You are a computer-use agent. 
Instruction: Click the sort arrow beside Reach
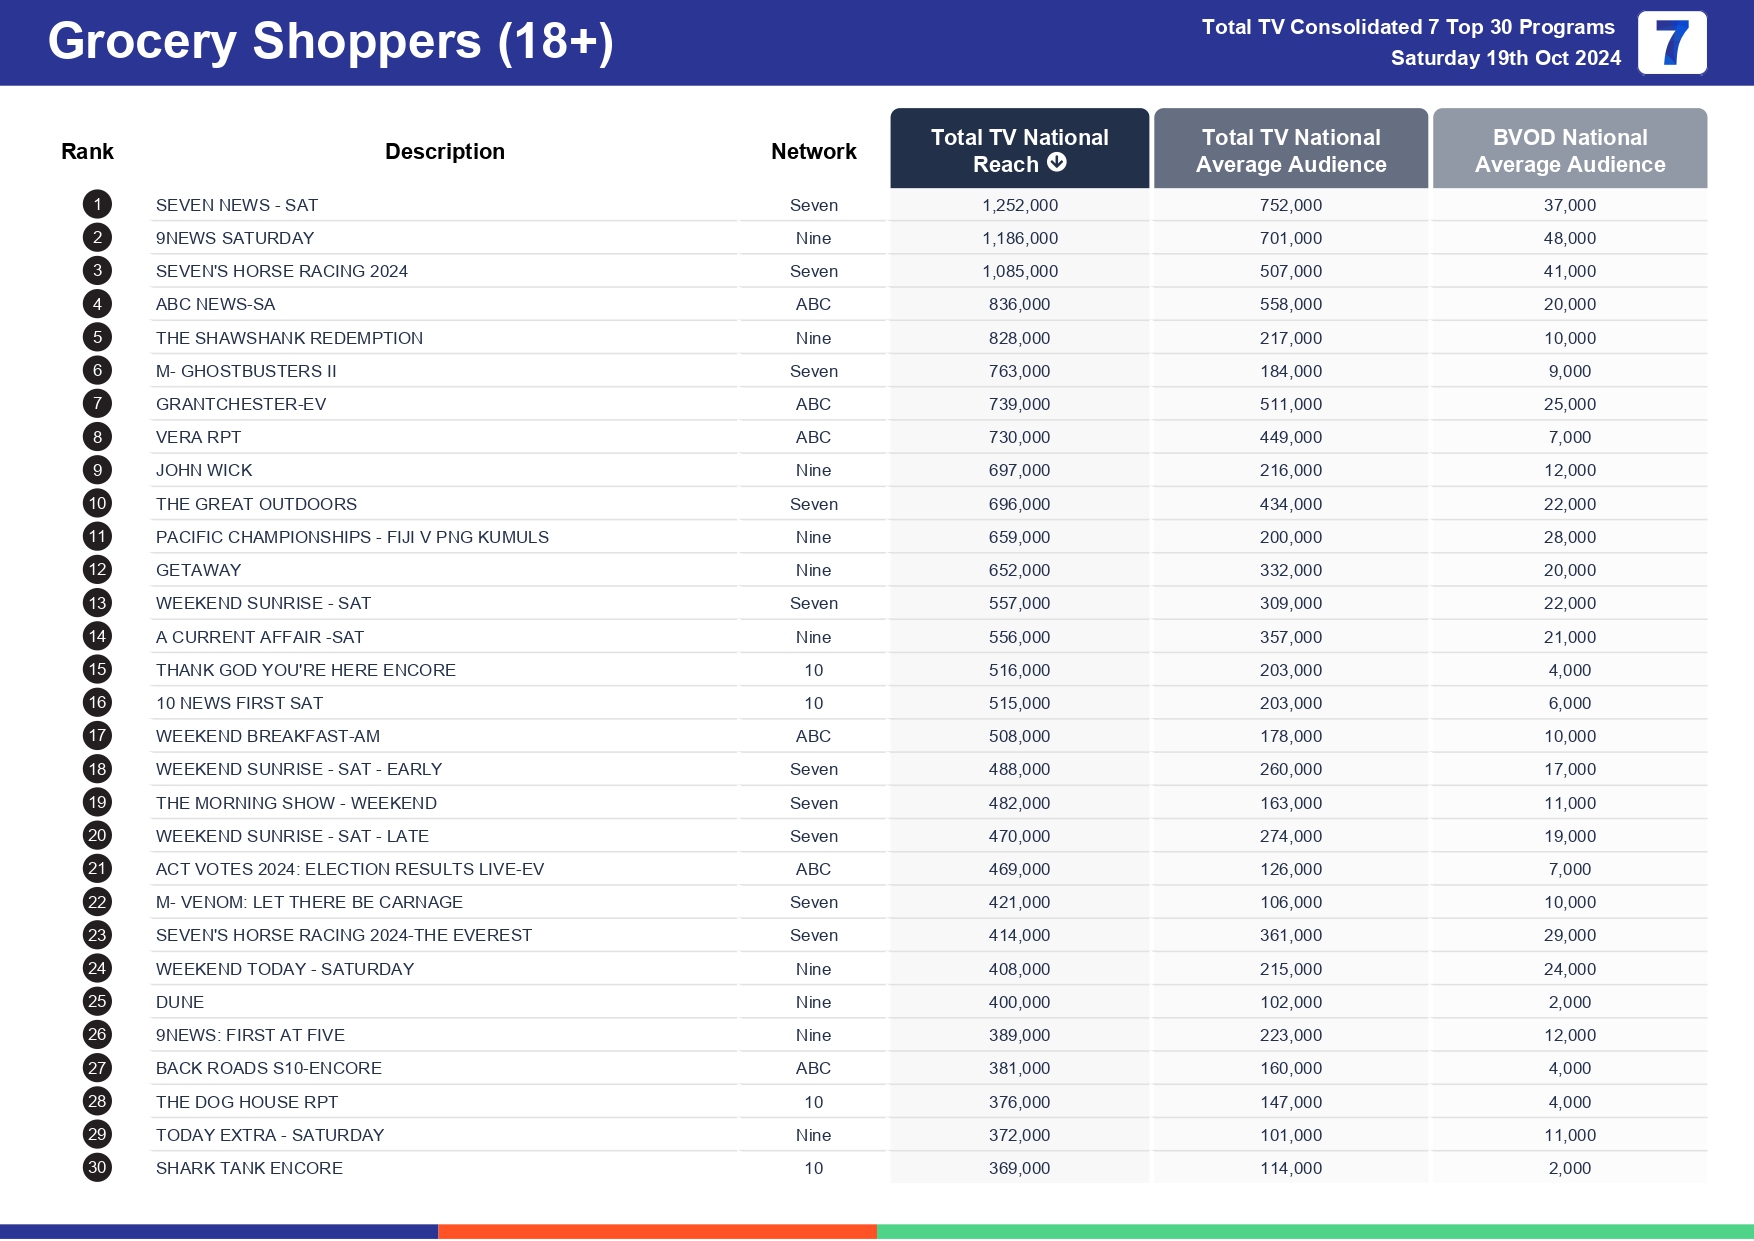click(x=1057, y=163)
